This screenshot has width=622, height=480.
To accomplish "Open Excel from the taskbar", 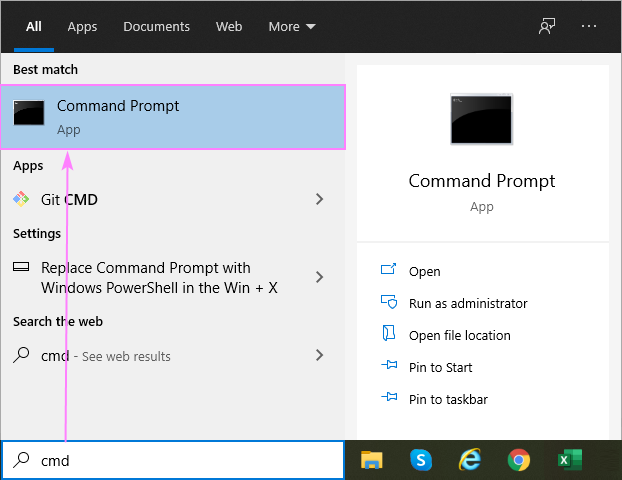I will pyautogui.click(x=568, y=460).
